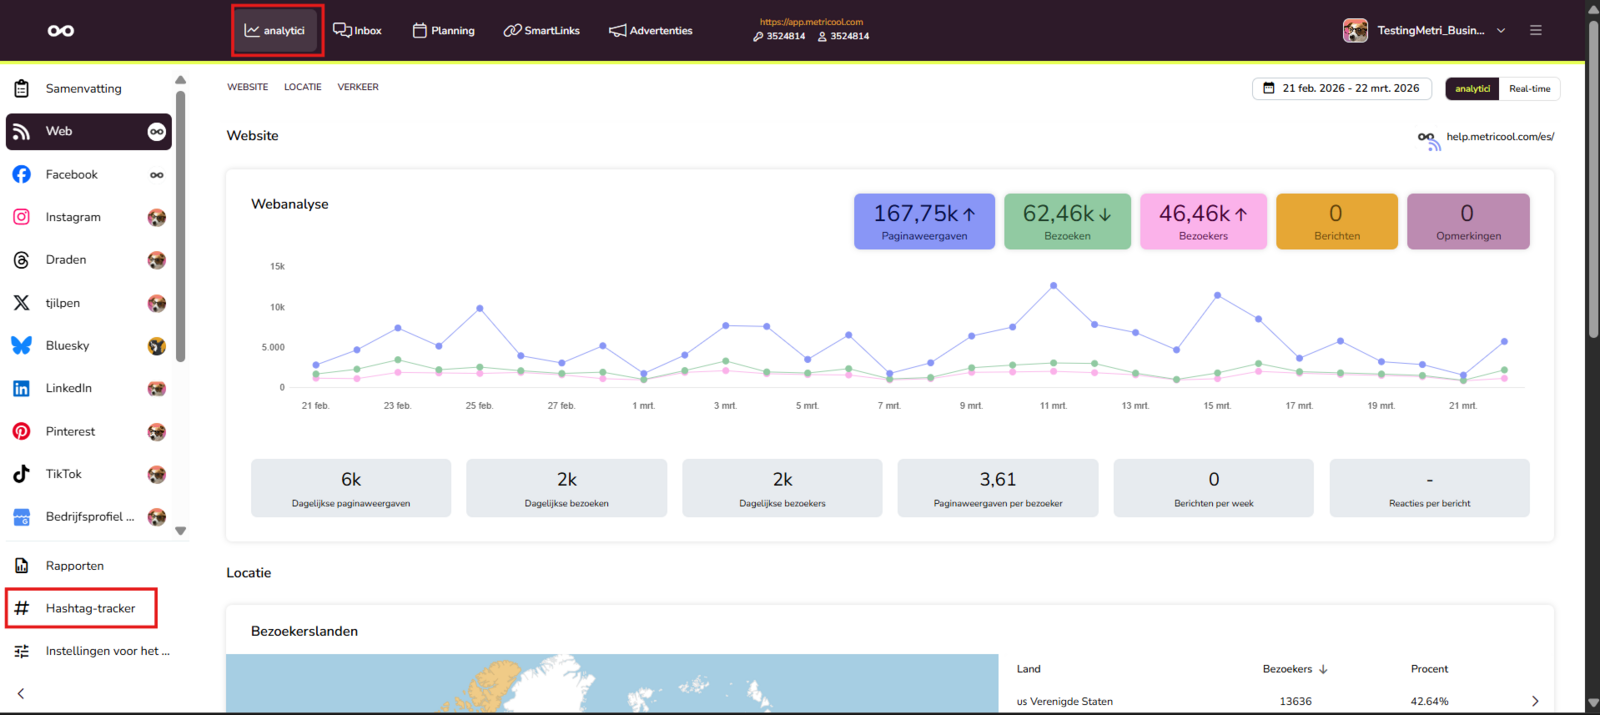Expand the Verenigde Staten row chevron
Screen dimensions: 1600x715
[x=1535, y=701]
